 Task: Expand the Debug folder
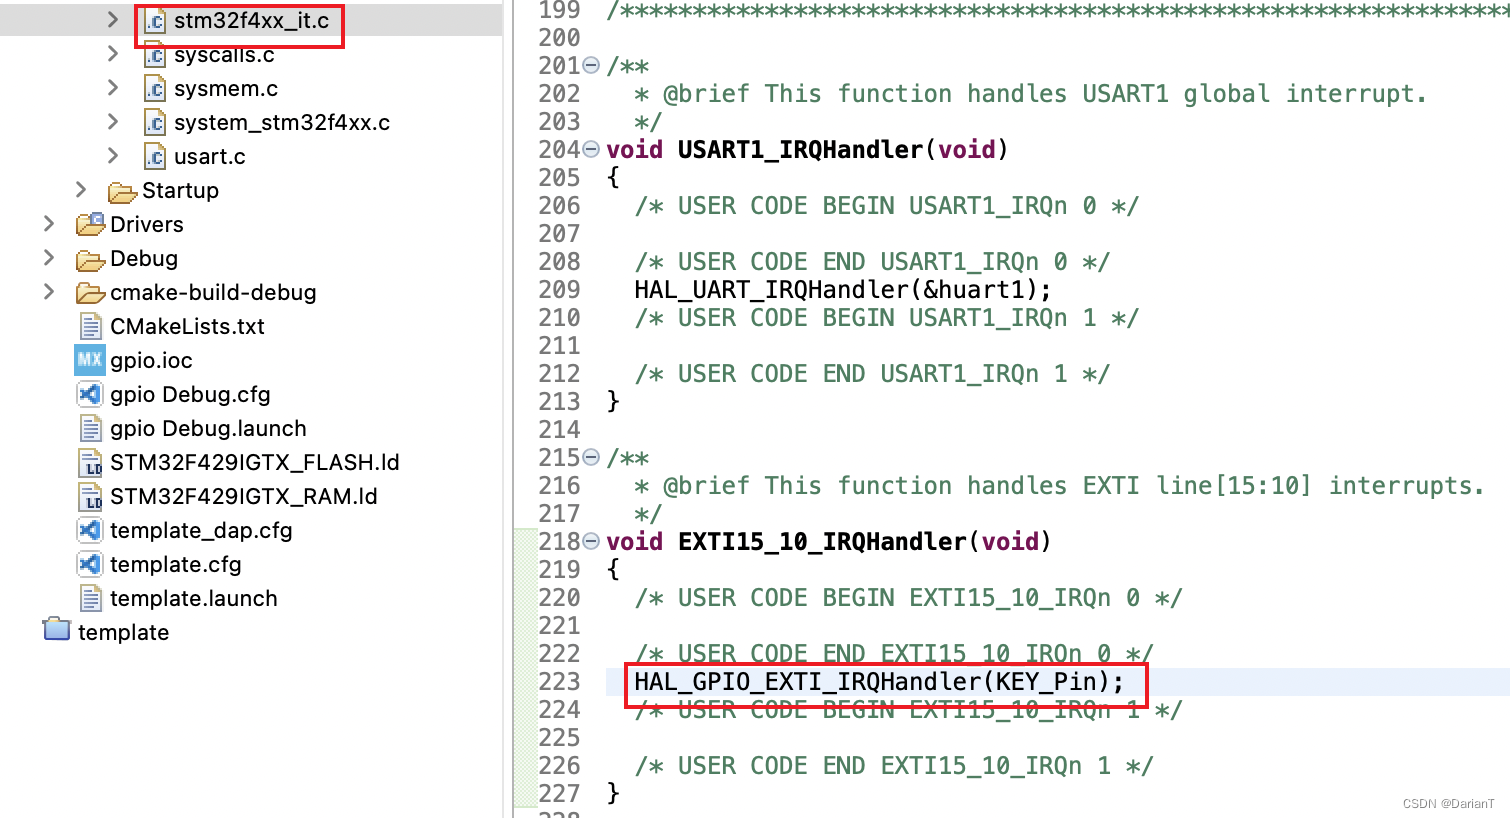(49, 258)
